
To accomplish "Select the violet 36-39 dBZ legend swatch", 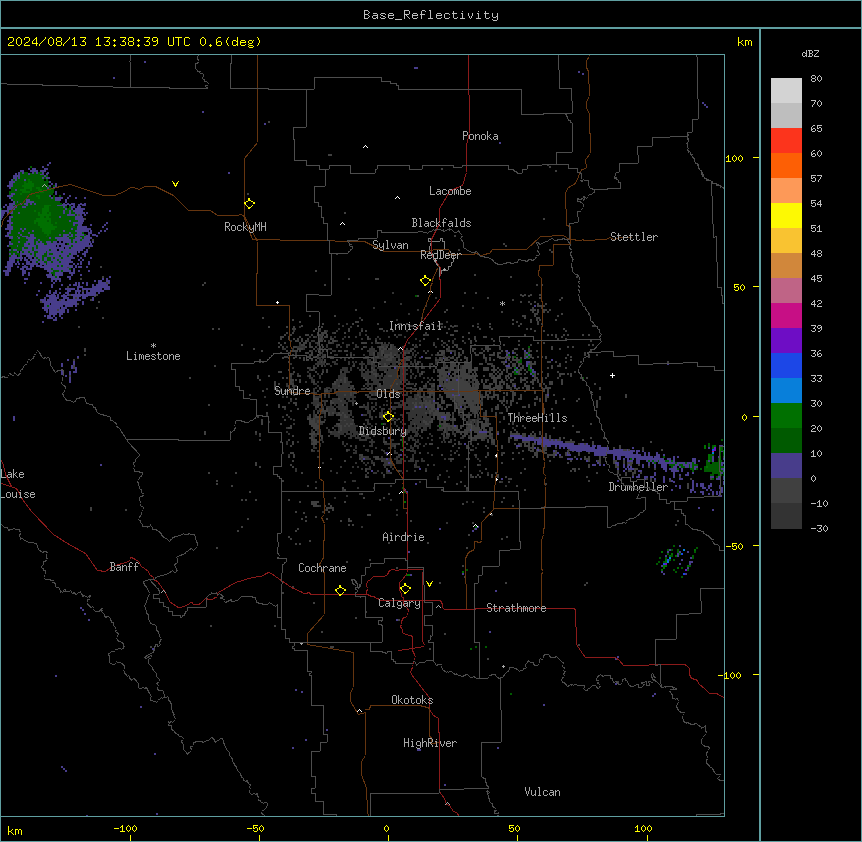I will [x=786, y=340].
